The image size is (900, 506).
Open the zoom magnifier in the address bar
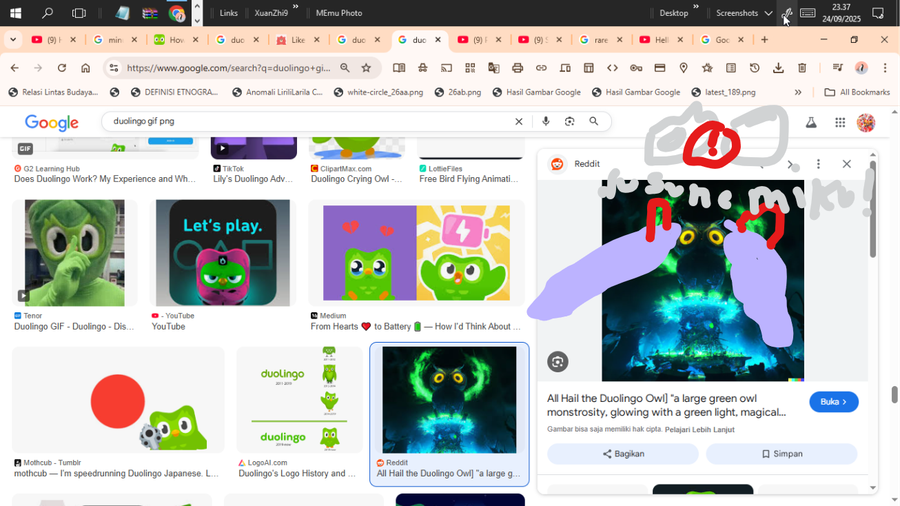[x=345, y=68]
